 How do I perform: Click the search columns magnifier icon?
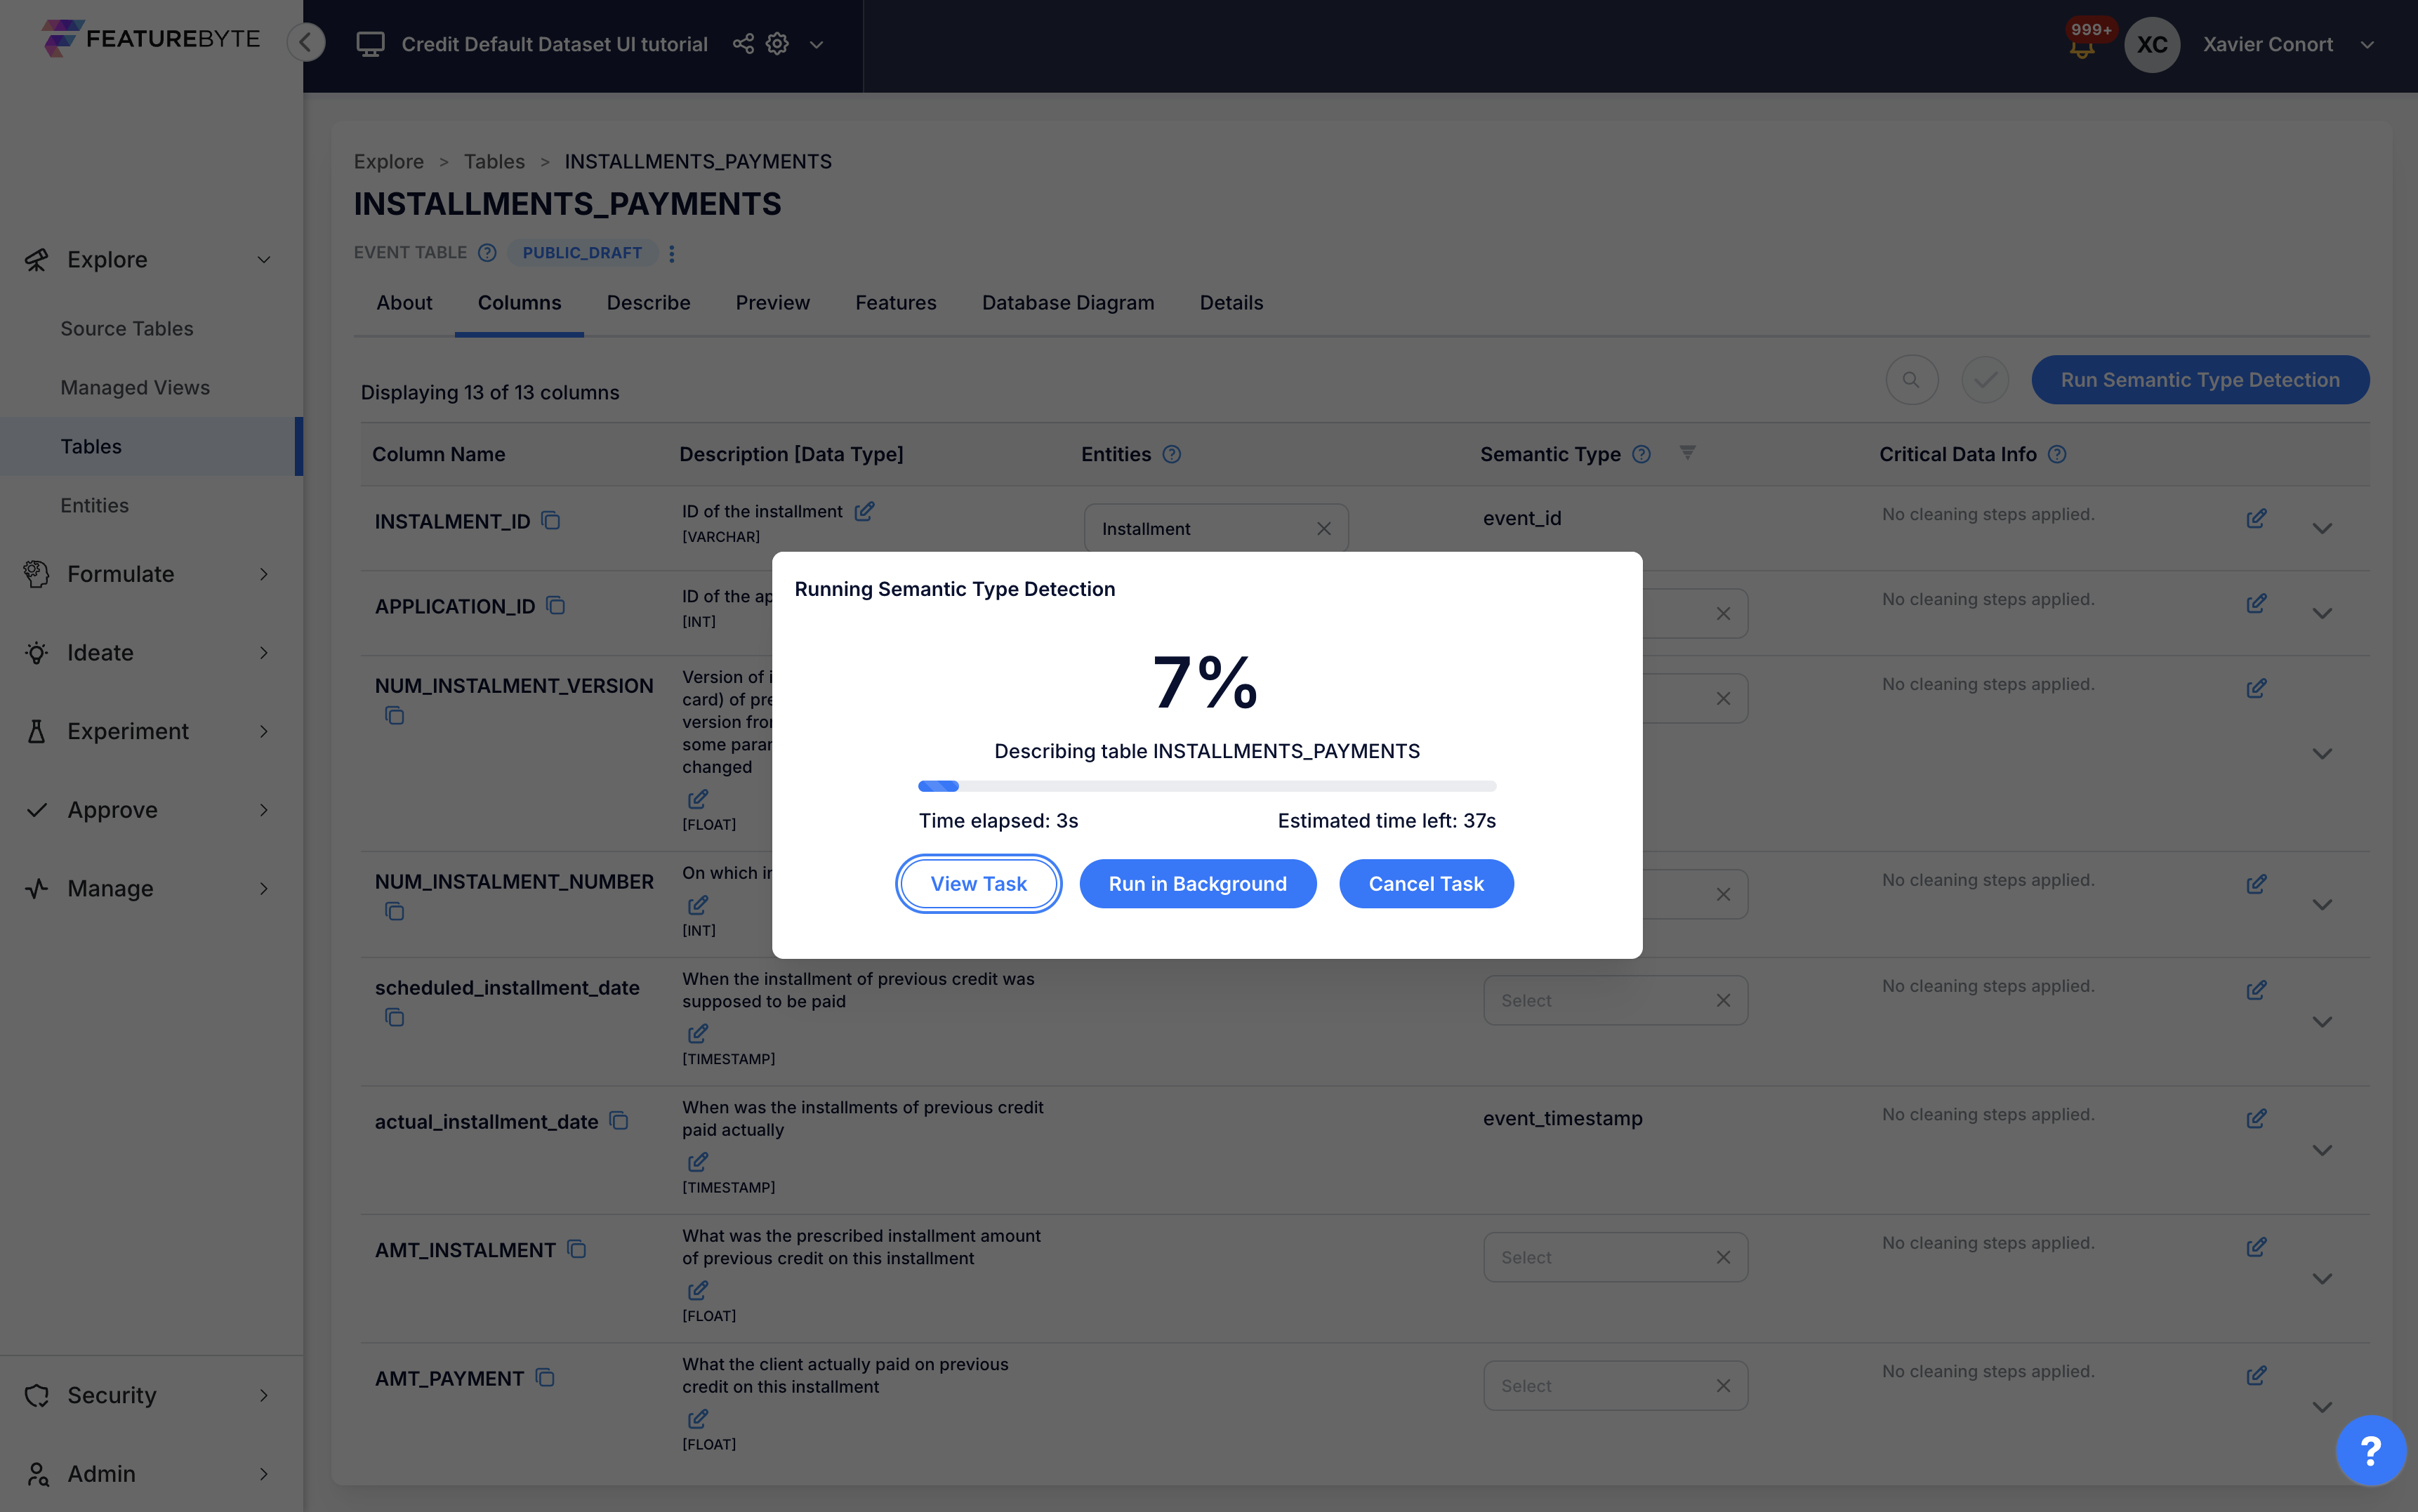[x=1911, y=380]
